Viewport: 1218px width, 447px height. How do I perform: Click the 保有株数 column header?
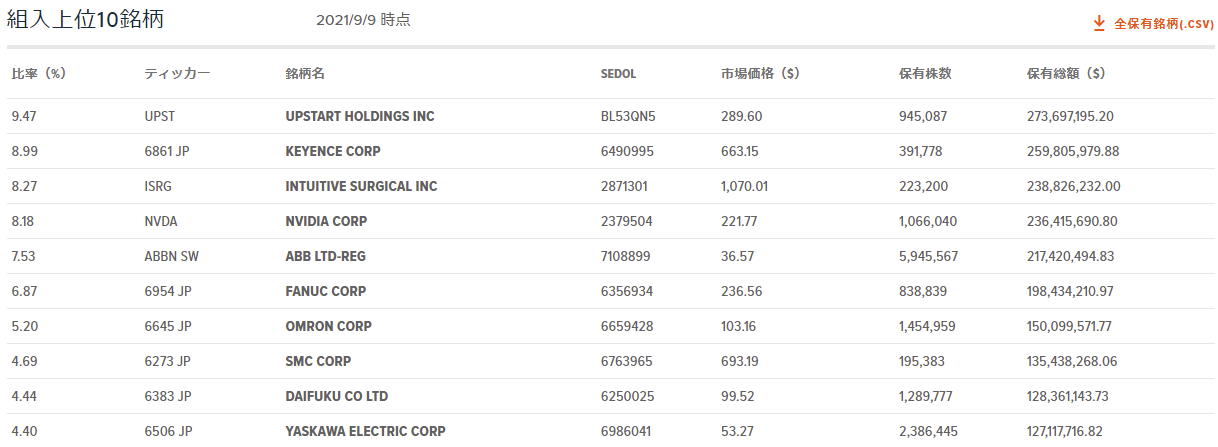pyautogui.click(x=925, y=74)
